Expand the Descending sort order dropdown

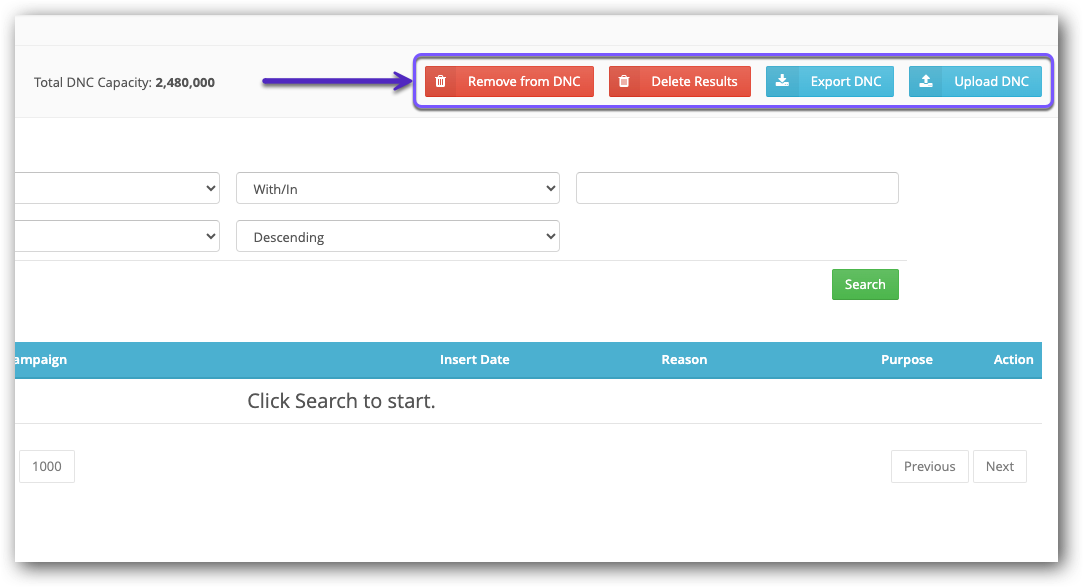397,237
